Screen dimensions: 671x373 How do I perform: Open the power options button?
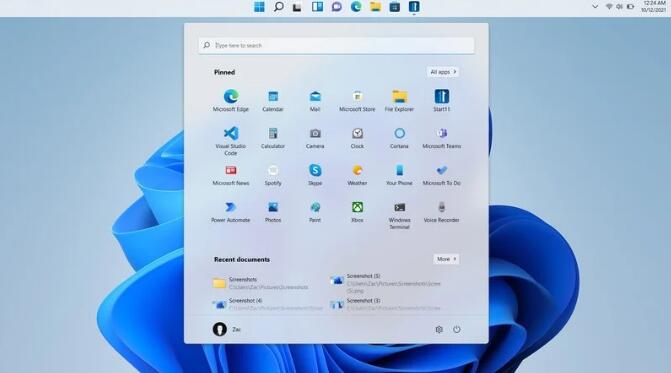pyautogui.click(x=457, y=329)
